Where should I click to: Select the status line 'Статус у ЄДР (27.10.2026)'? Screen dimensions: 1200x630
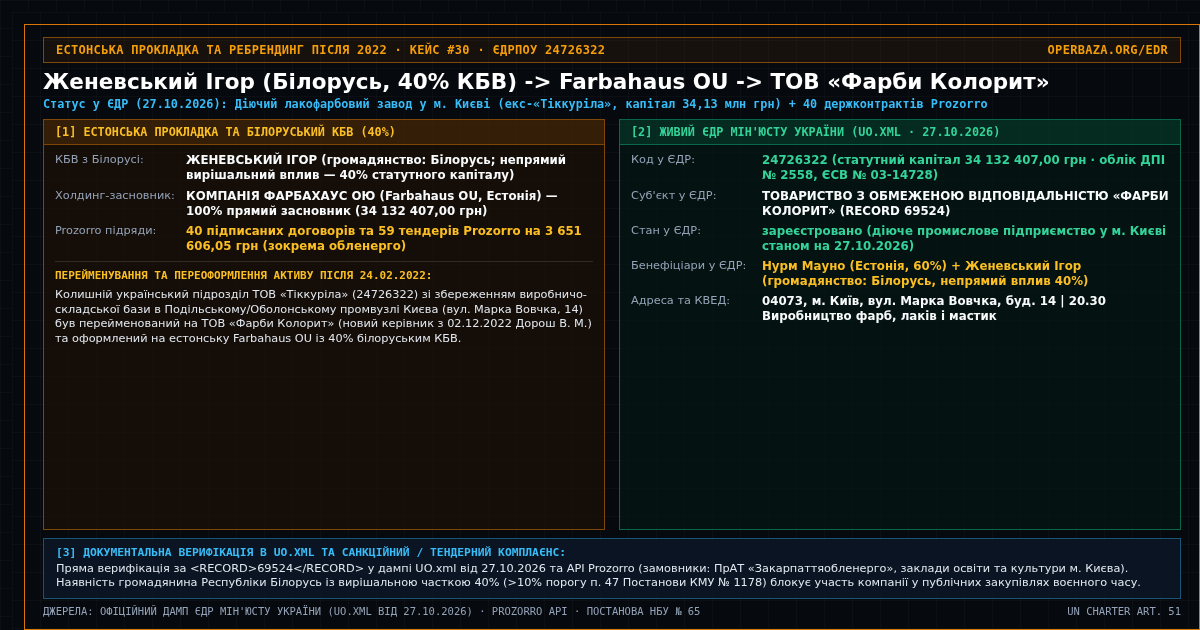pos(515,104)
